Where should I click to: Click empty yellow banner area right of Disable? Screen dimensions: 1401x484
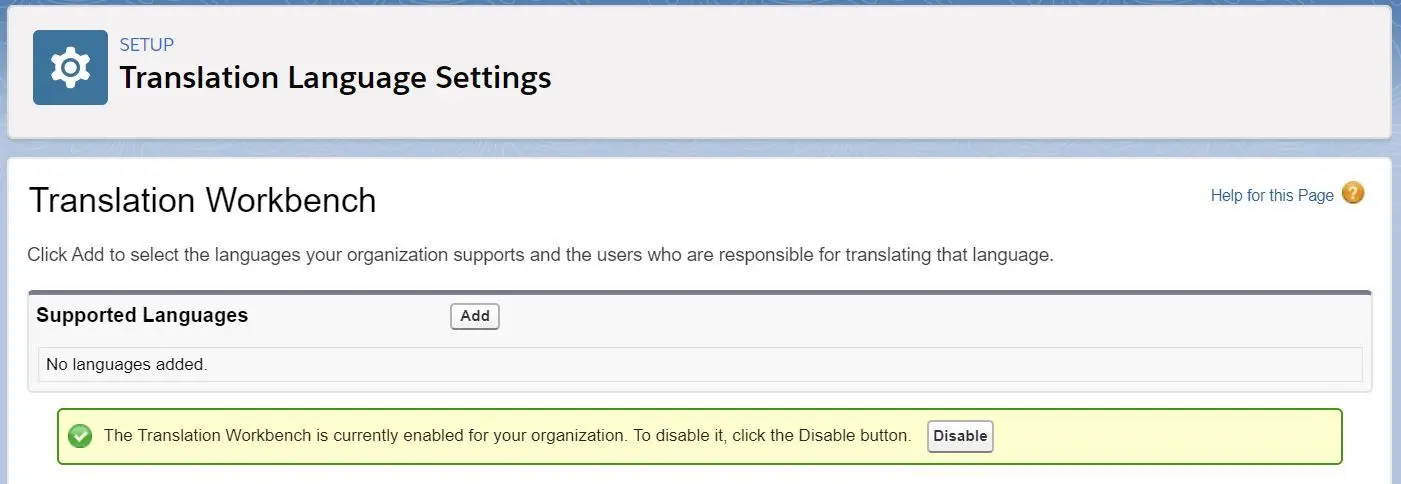1165,436
